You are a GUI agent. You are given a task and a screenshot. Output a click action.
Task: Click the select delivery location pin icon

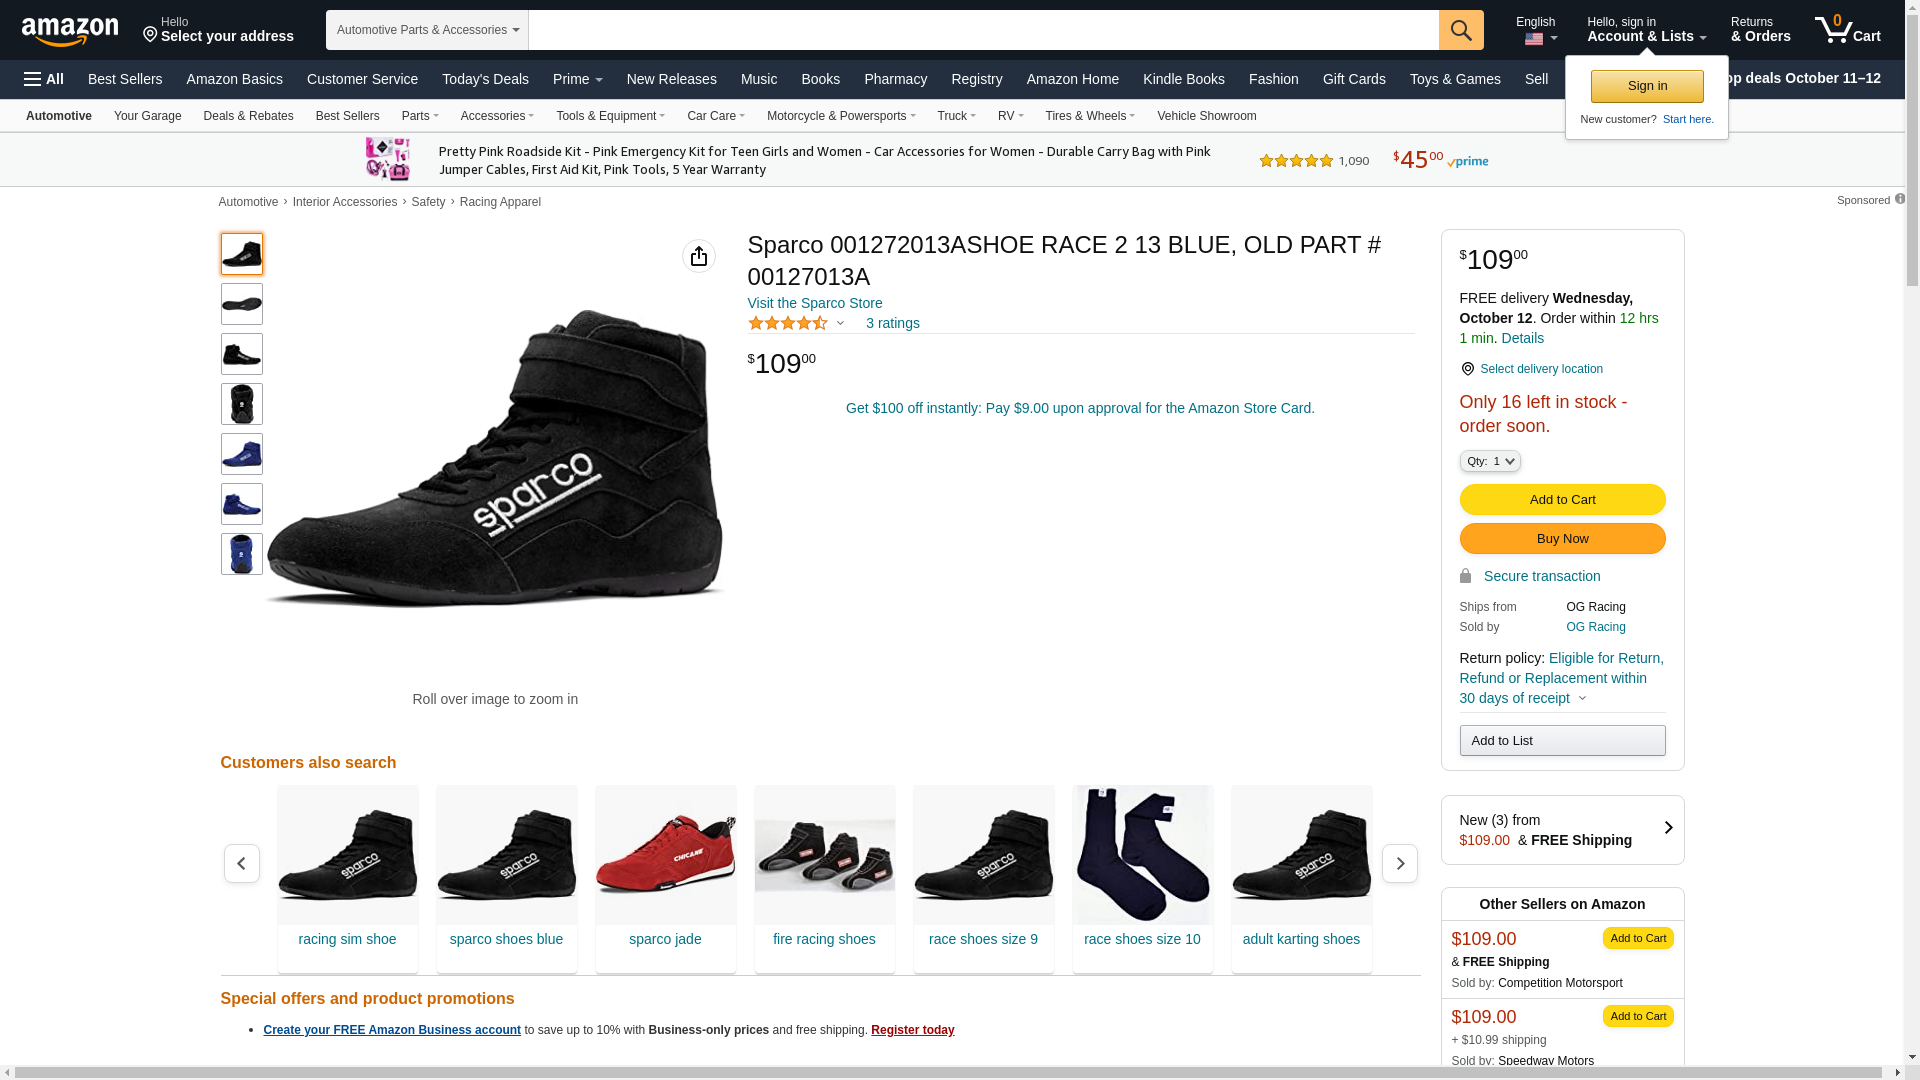[x=1467, y=369]
